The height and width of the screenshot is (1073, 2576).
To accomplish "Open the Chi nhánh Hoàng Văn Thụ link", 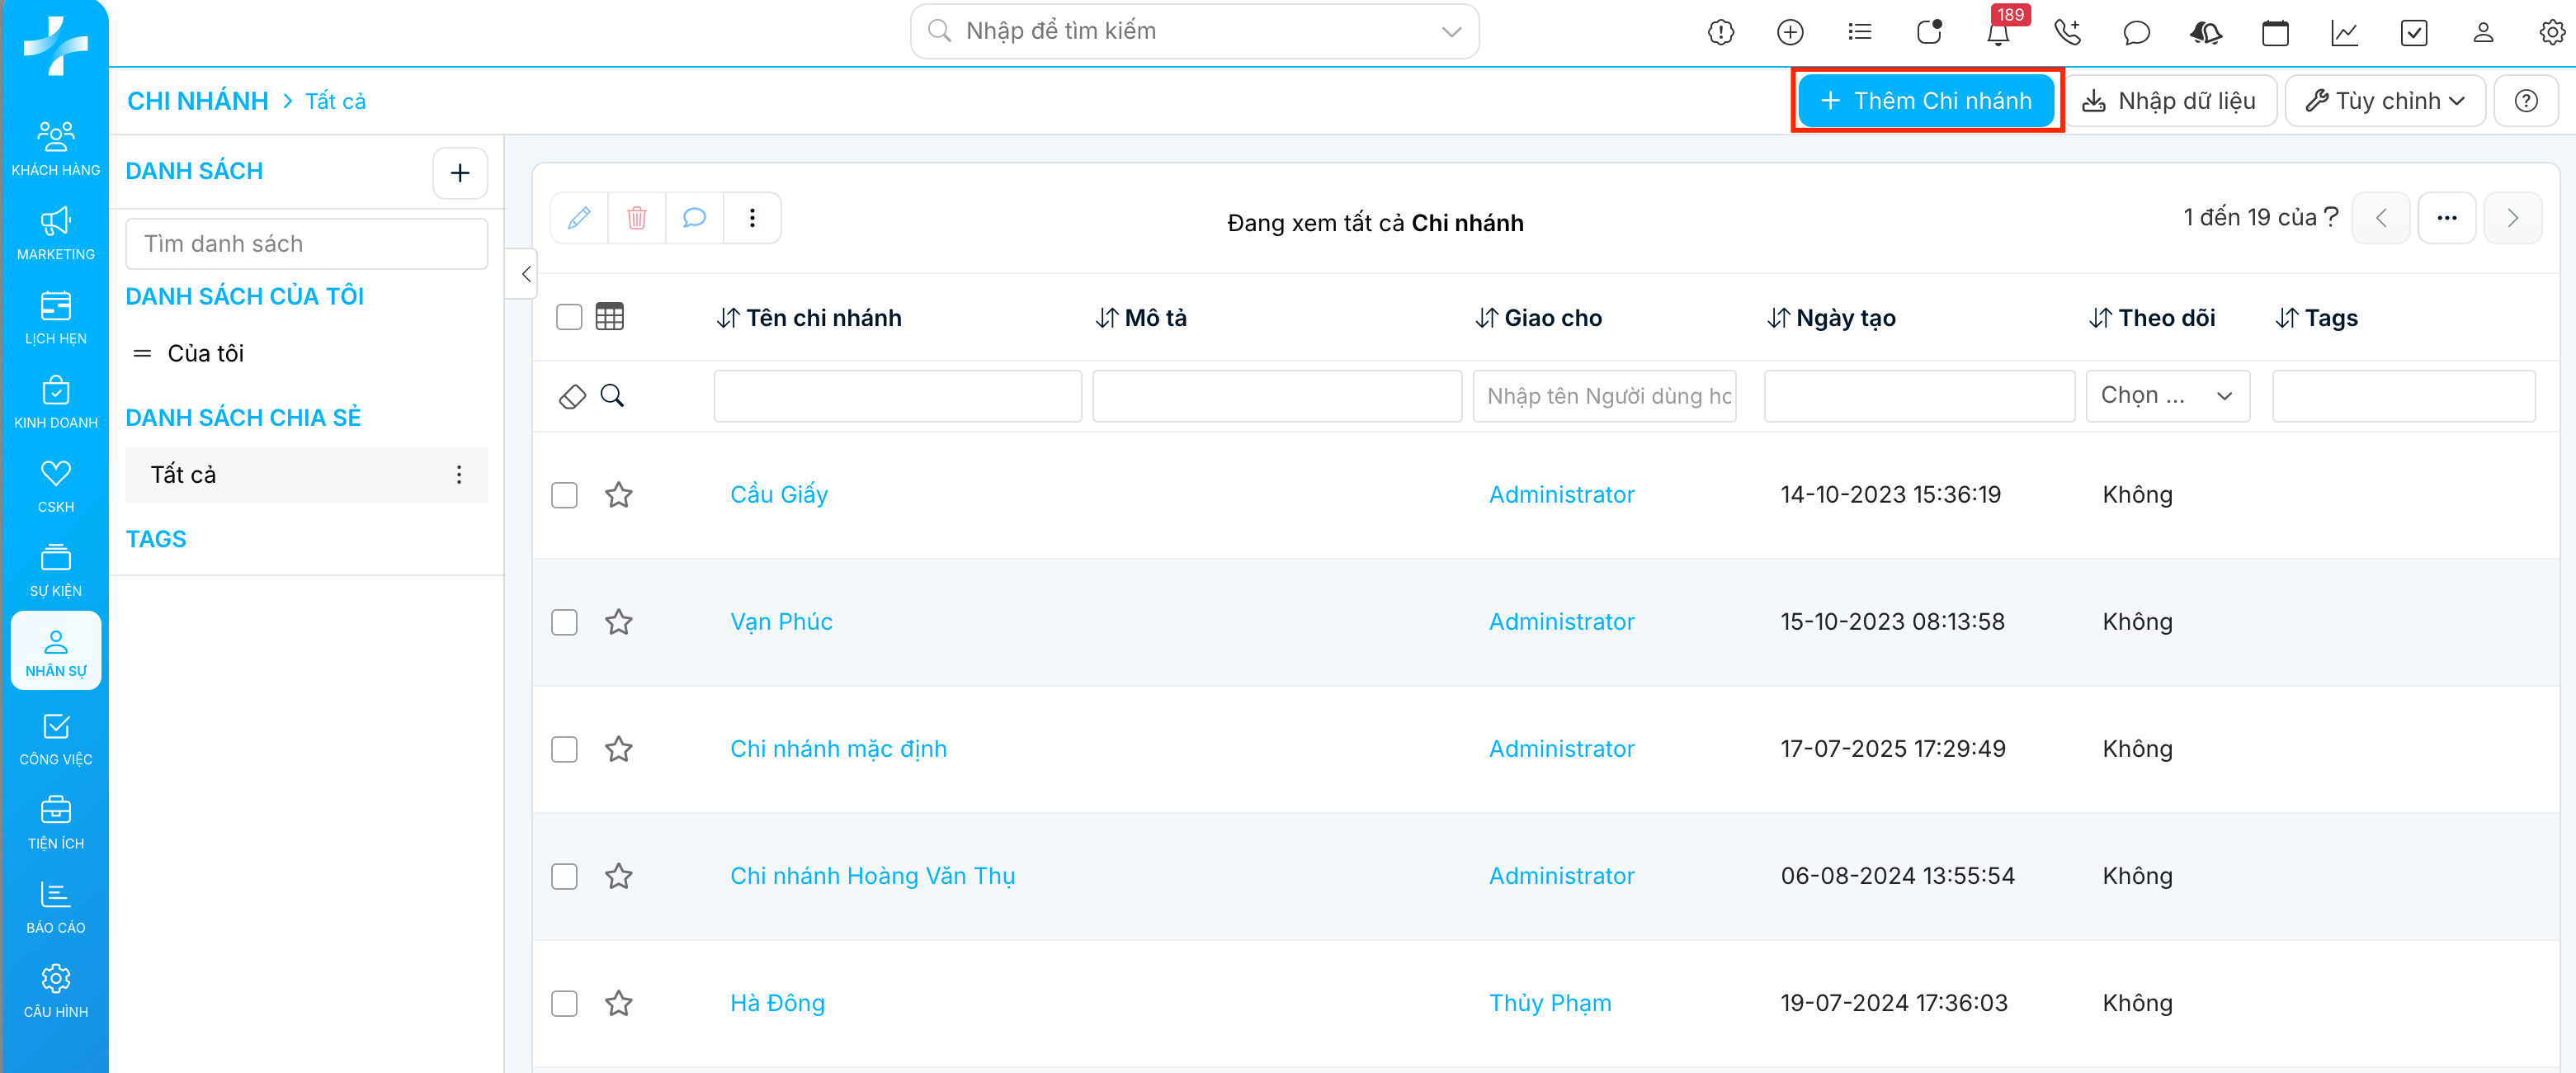I will pos(872,876).
